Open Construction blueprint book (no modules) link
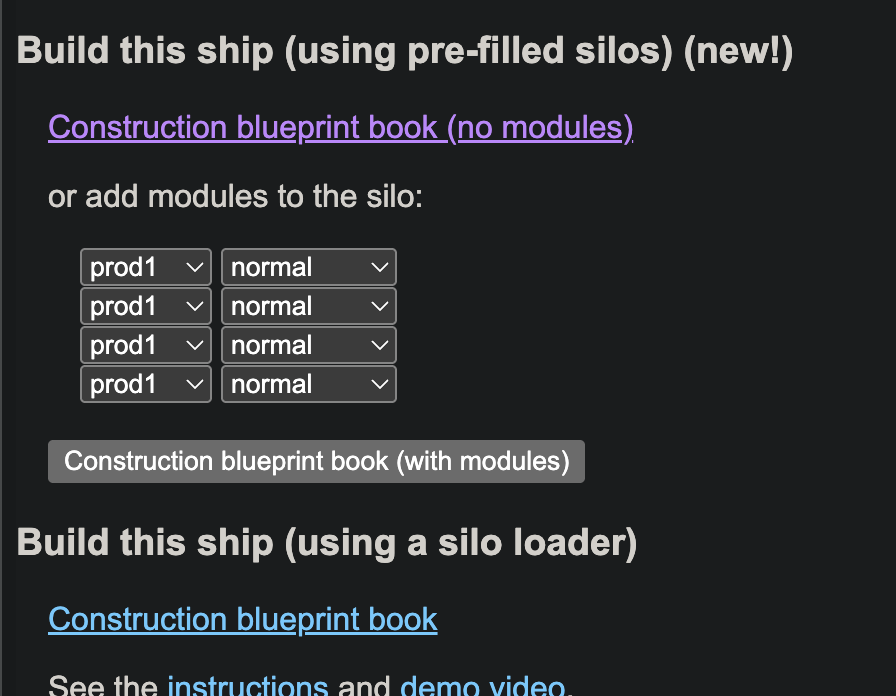Screen dimensions: 896x696 341,127
